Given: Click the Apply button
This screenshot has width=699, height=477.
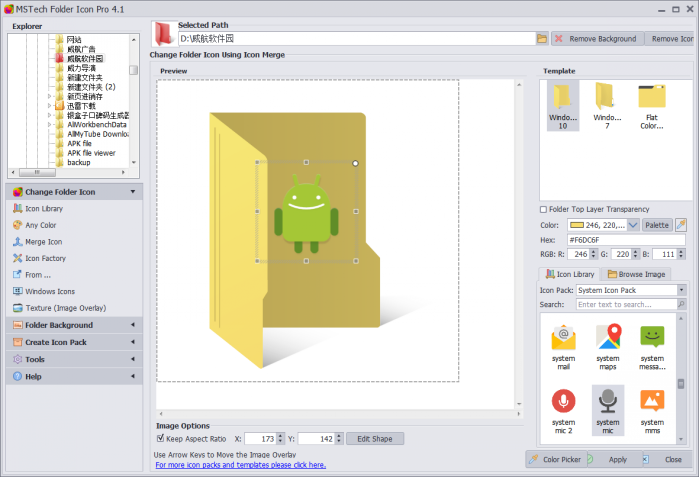Looking at the screenshot, I should pyautogui.click(x=613, y=459).
